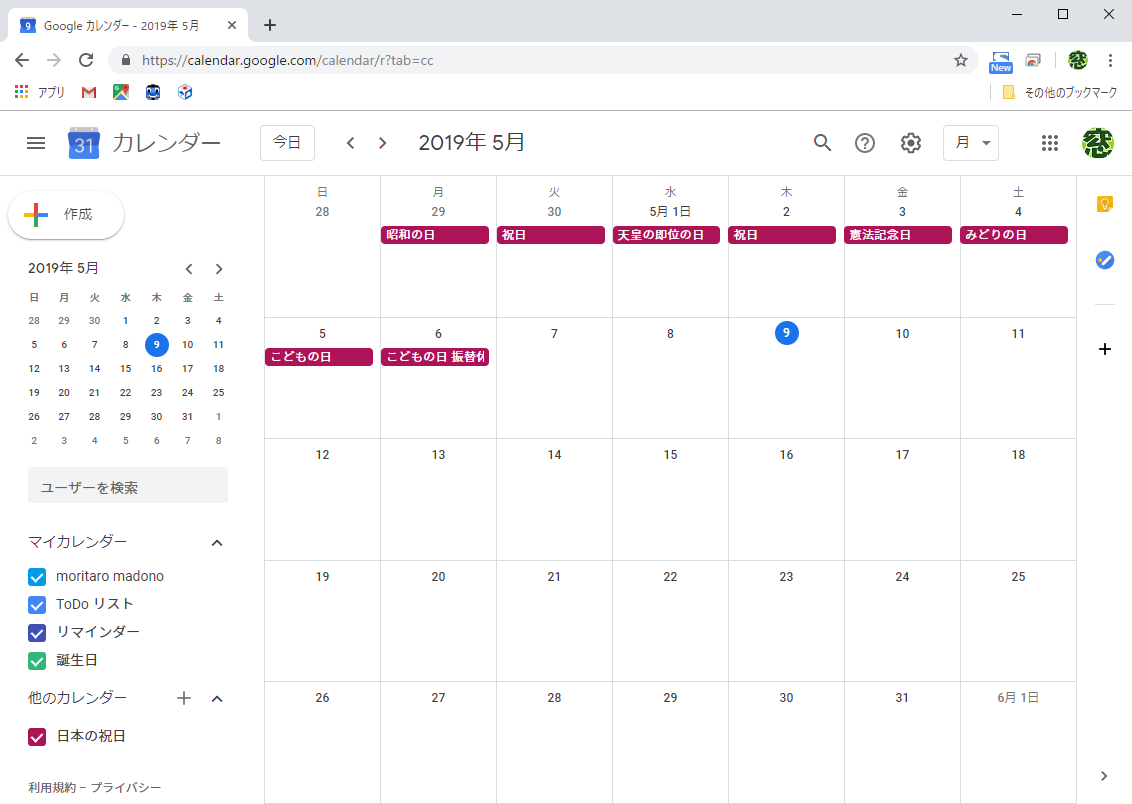The width and height of the screenshot is (1132, 804).
Task: Click the 作成 button
Action: click(x=66, y=214)
